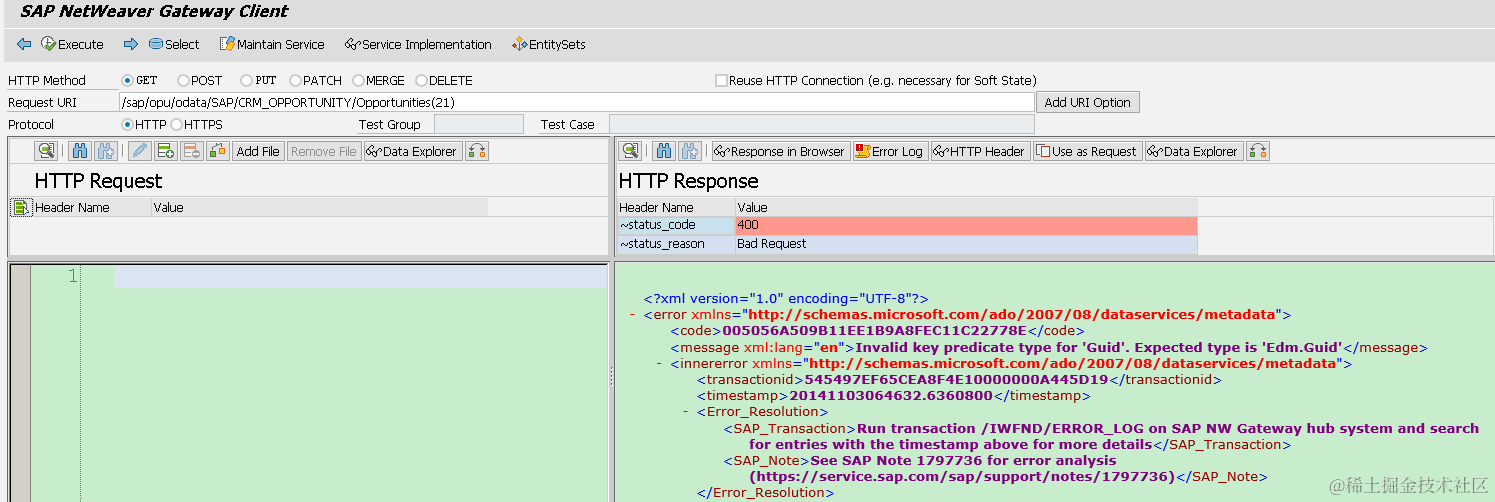Select the GET HTTP method
Image resolution: width=1495 pixels, height=502 pixels.
(x=127, y=80)
